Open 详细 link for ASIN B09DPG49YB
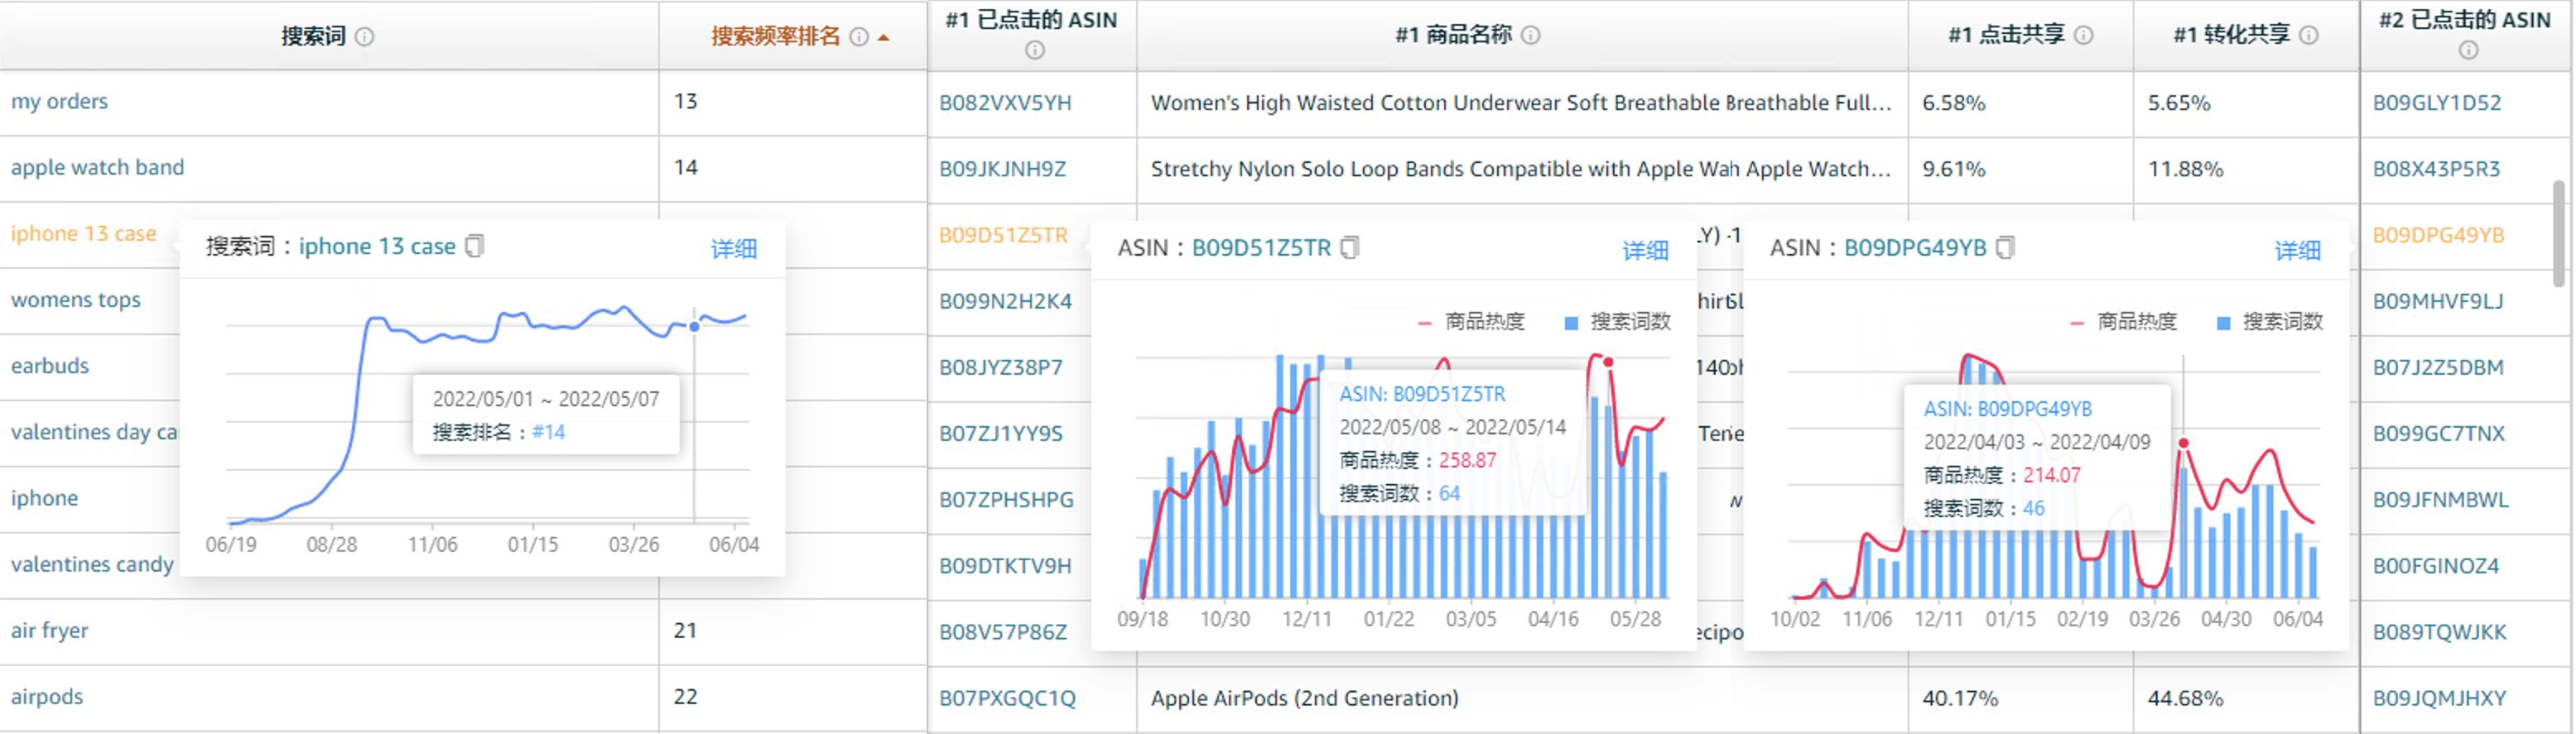The width and height of the screenshot is (2576, 734). [x=2297, y=251]
